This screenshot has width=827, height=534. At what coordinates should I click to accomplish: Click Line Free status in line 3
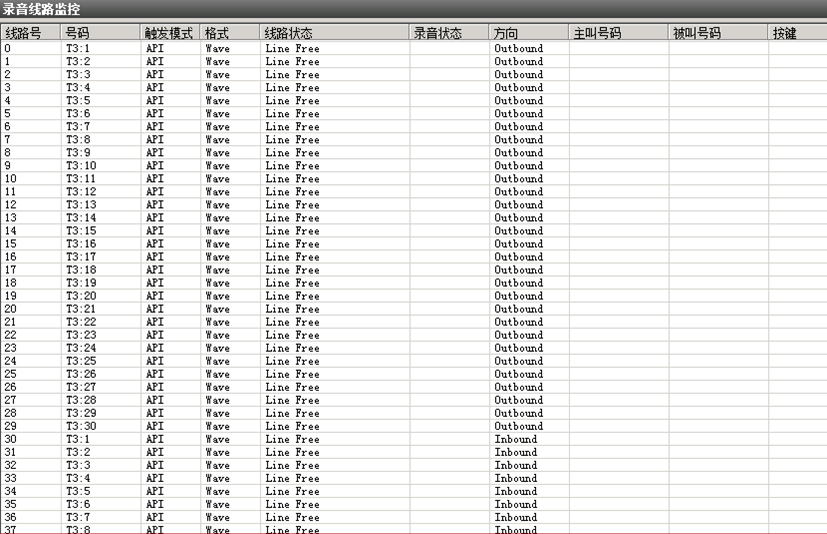pos(292,88)
